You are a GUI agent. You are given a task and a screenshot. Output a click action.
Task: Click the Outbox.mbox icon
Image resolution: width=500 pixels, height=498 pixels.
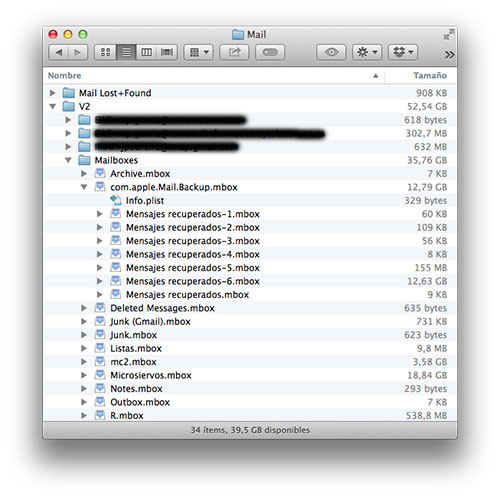pyautogui.click(x=100, y=401)
